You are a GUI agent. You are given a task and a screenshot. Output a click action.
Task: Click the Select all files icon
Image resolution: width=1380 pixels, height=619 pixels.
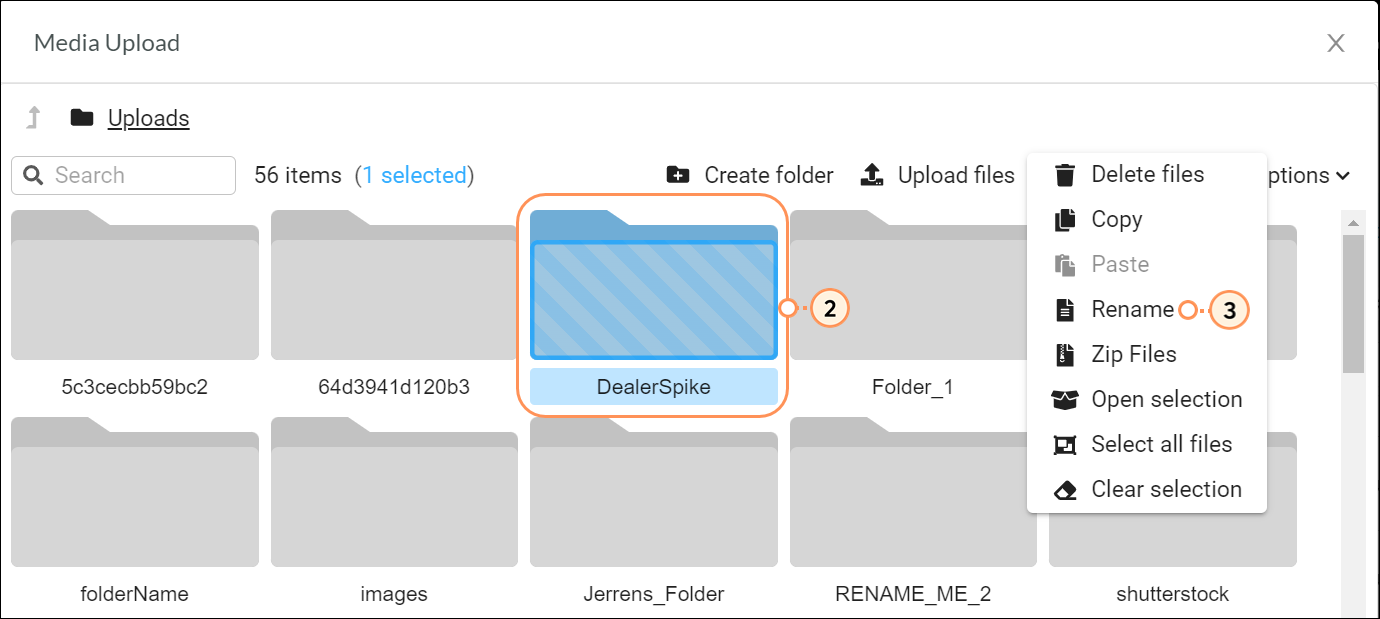[1065, 445]
